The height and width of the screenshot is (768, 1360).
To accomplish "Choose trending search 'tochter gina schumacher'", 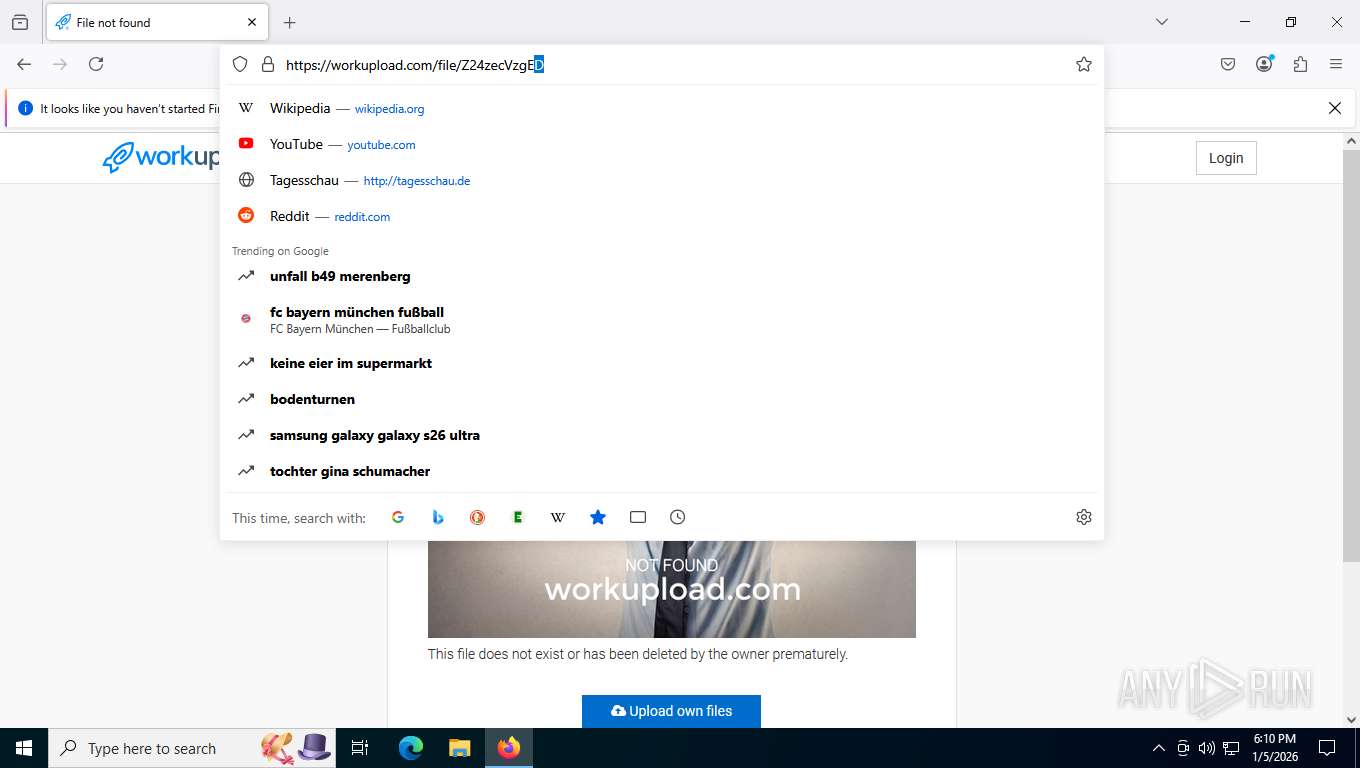I will coord(662,471).
